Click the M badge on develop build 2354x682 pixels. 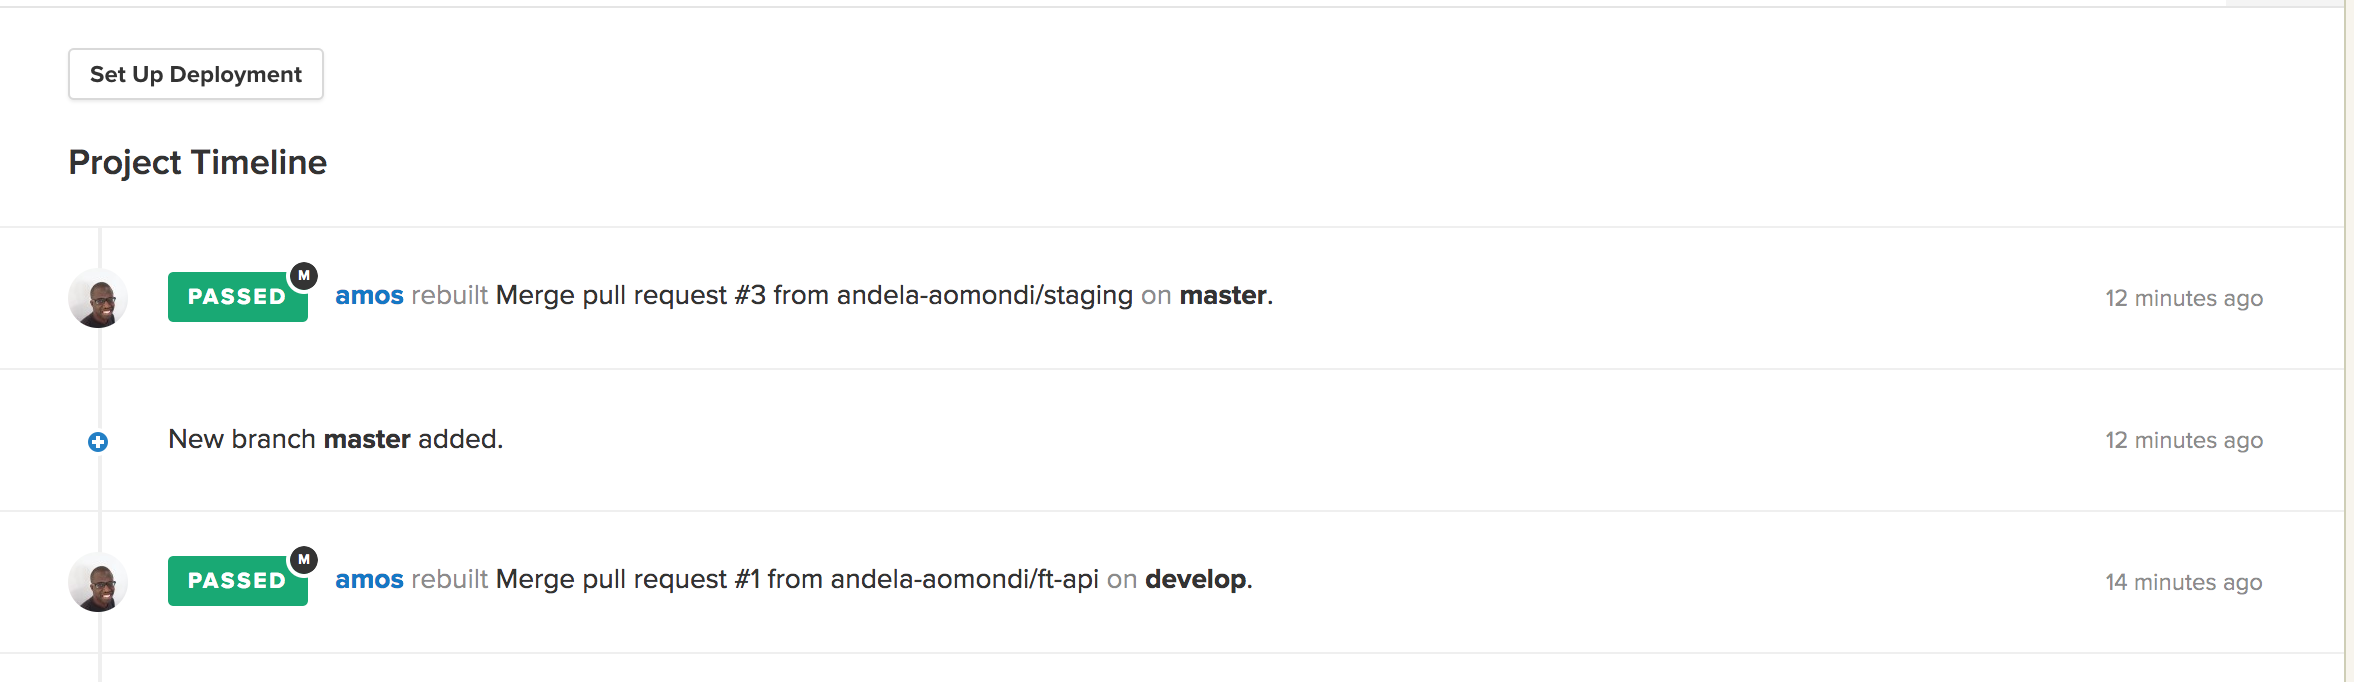(304, 559)
